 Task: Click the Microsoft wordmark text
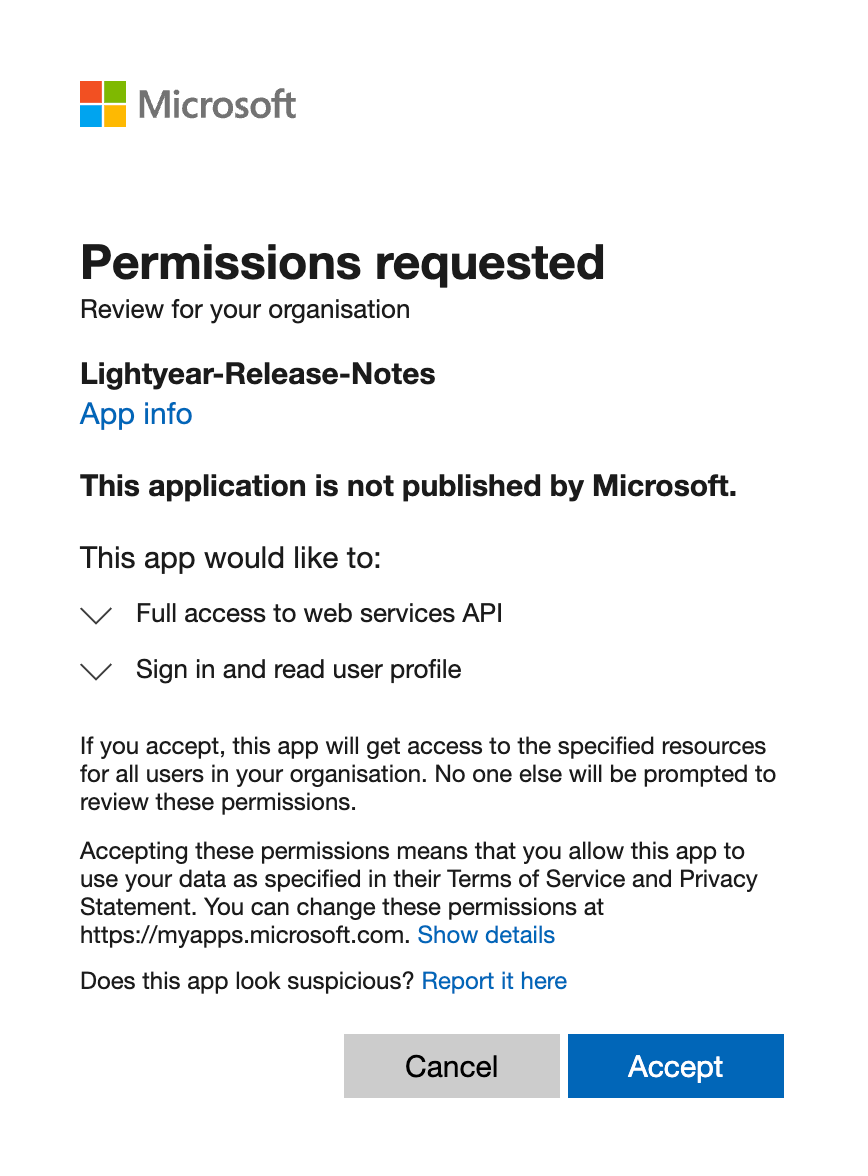click(x=217, y=104)
